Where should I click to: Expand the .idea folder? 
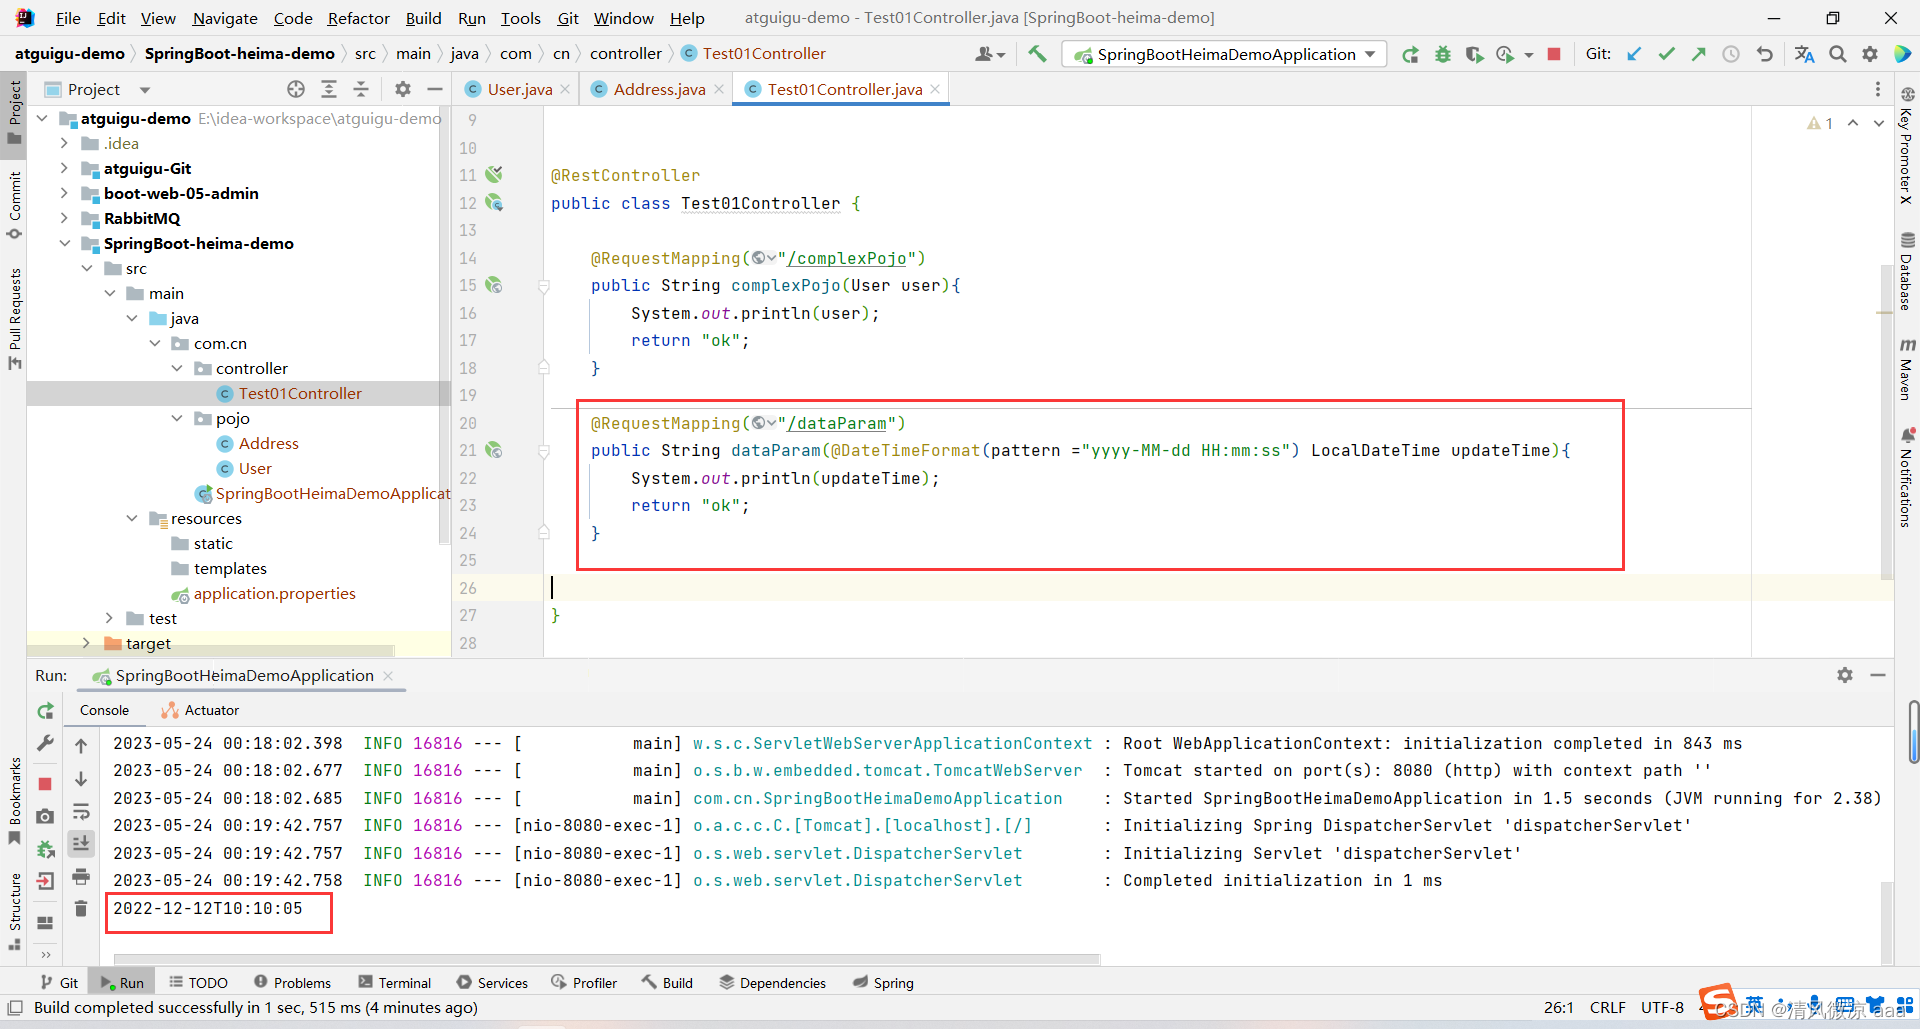[x=64, y=143]
